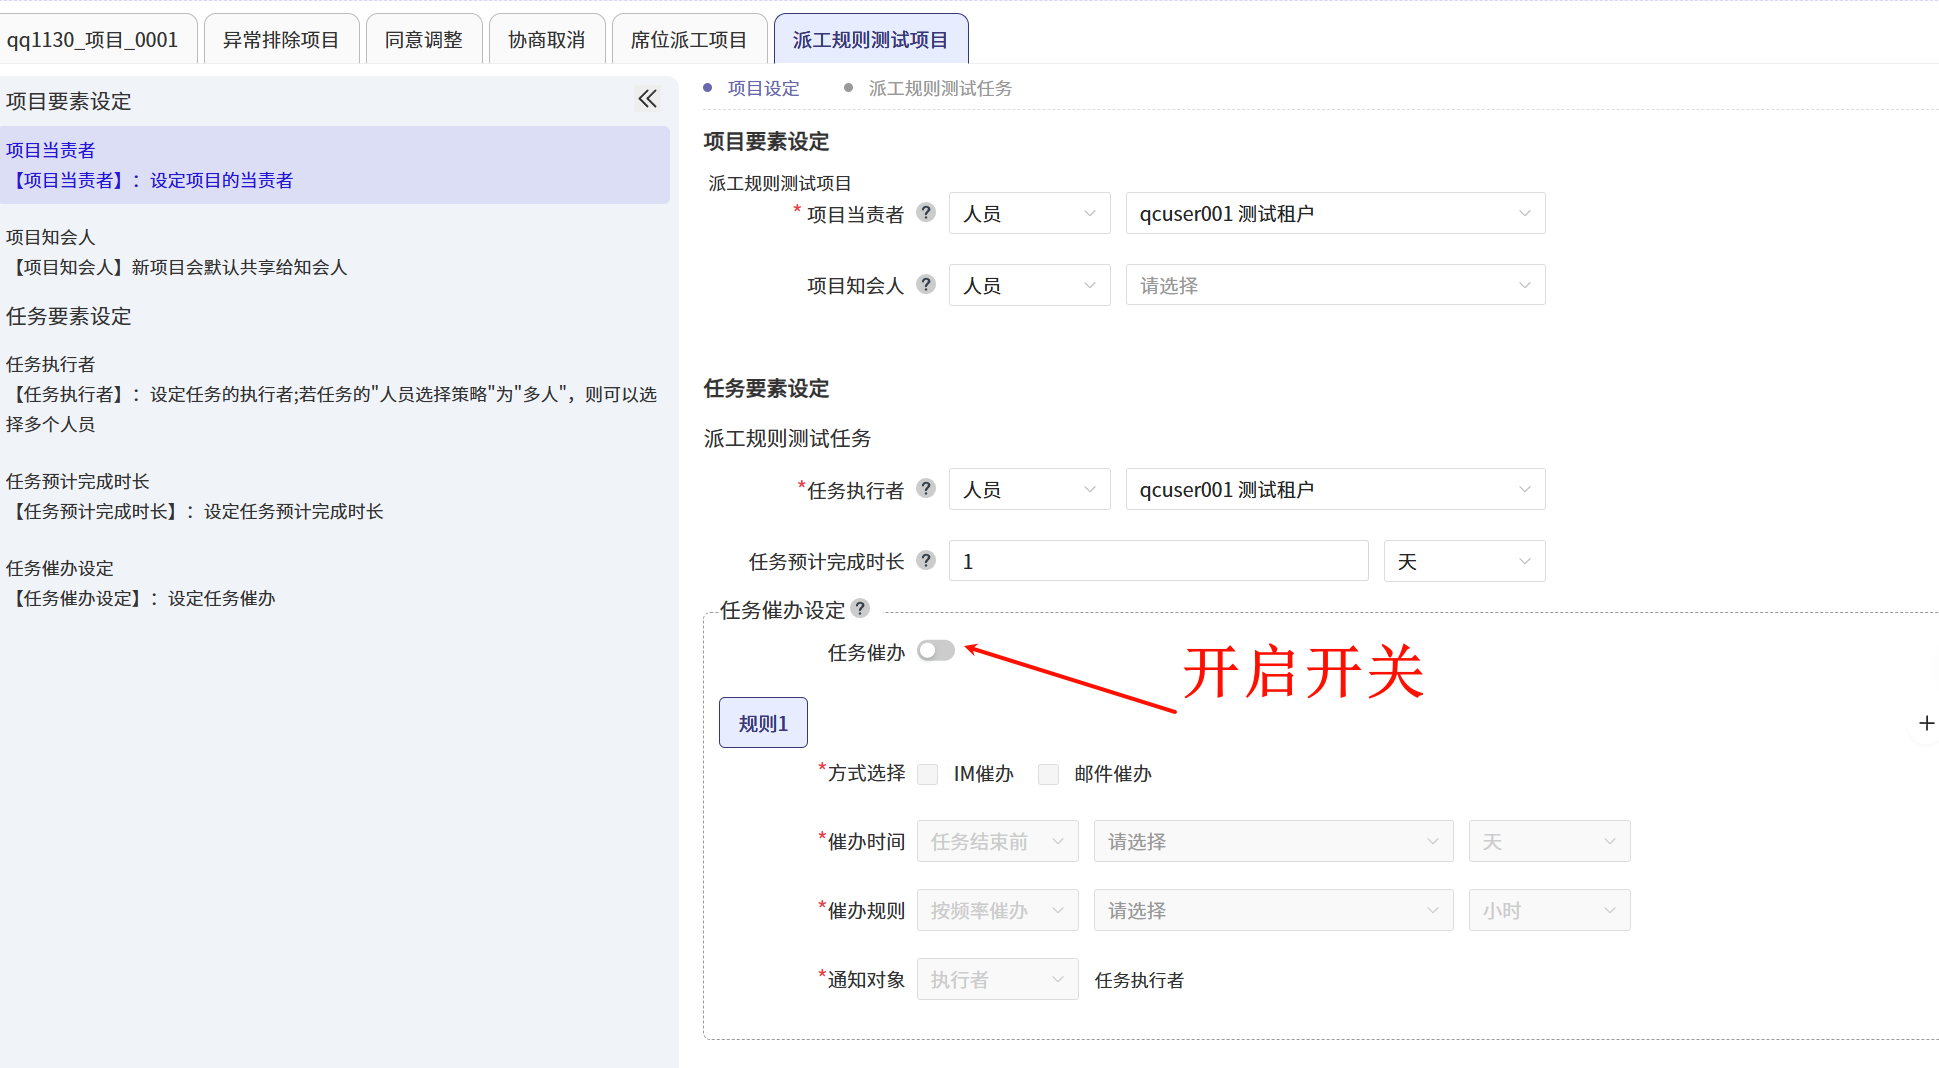Open the 天 time unit dropdown
This screenshot has width=1939, height=1068.
click(1463, 561)
